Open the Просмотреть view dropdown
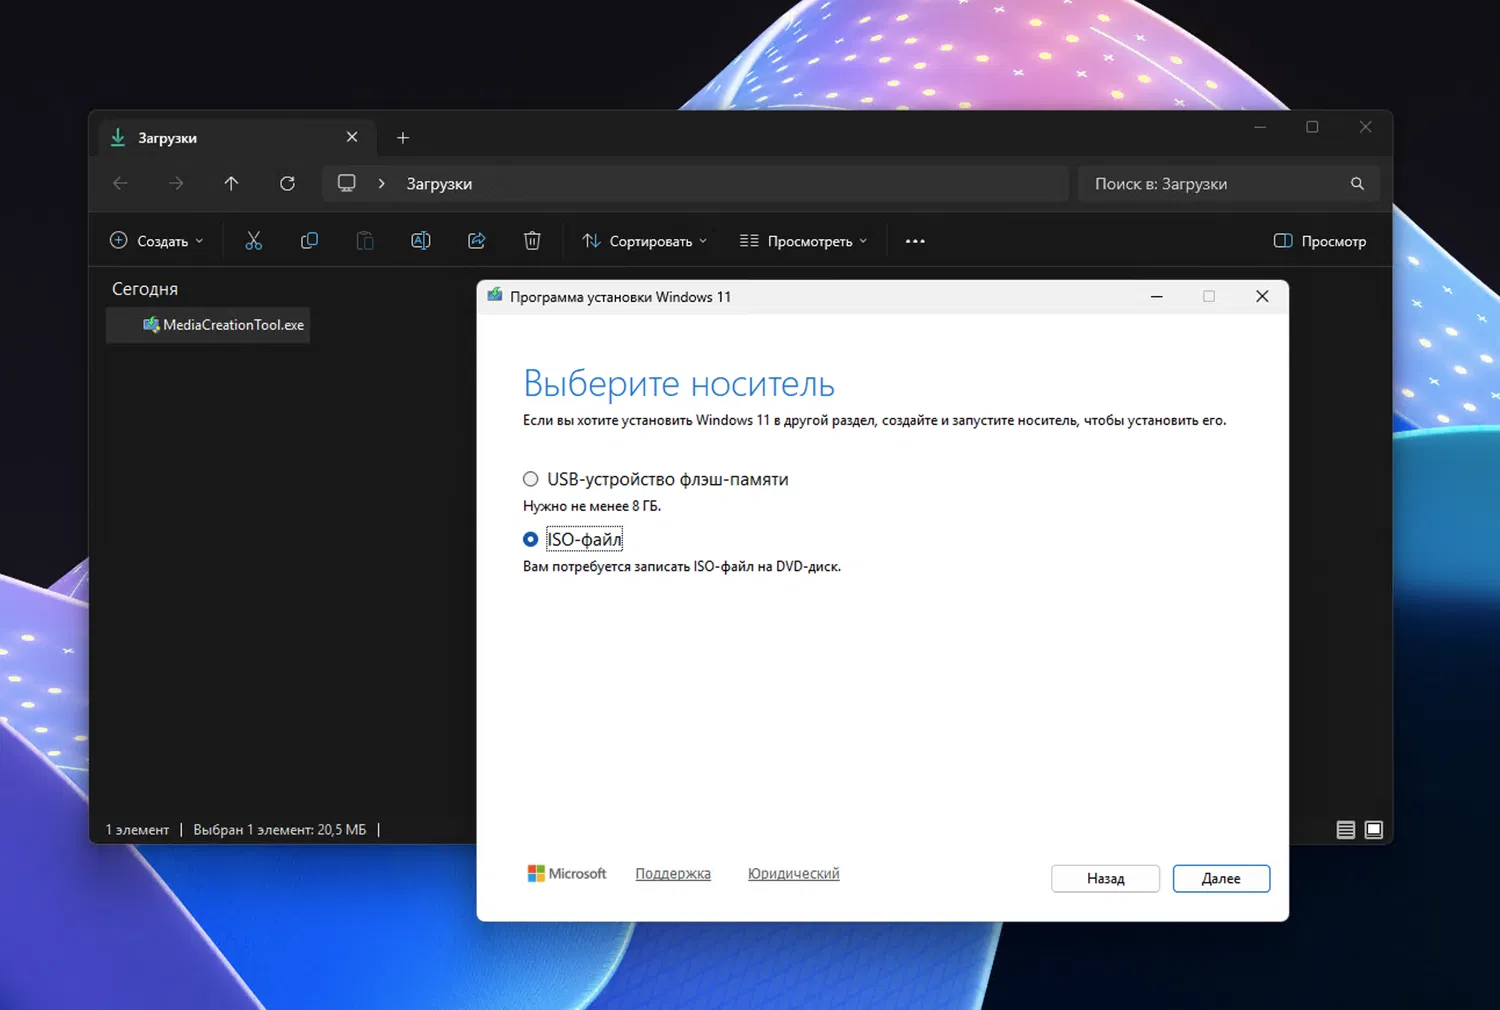The width and height of the screenshot is (1500, 1010). coord(803,241)
